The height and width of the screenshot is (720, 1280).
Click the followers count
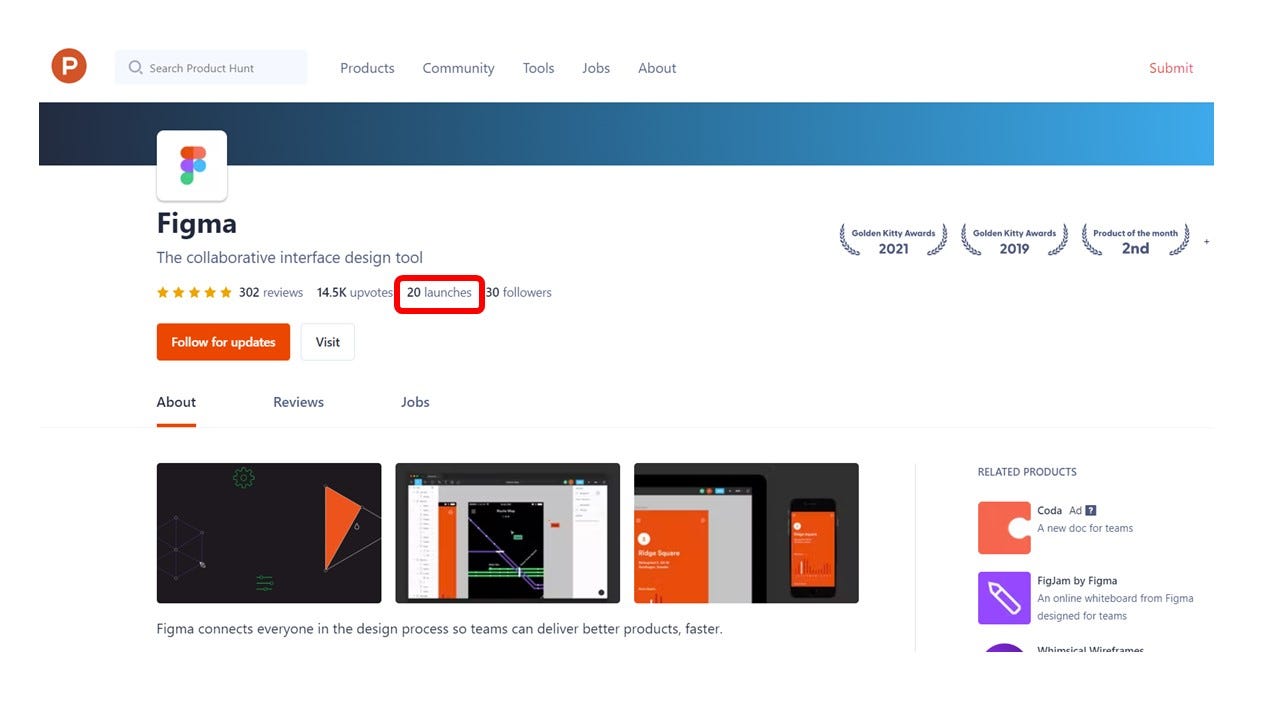519,293
